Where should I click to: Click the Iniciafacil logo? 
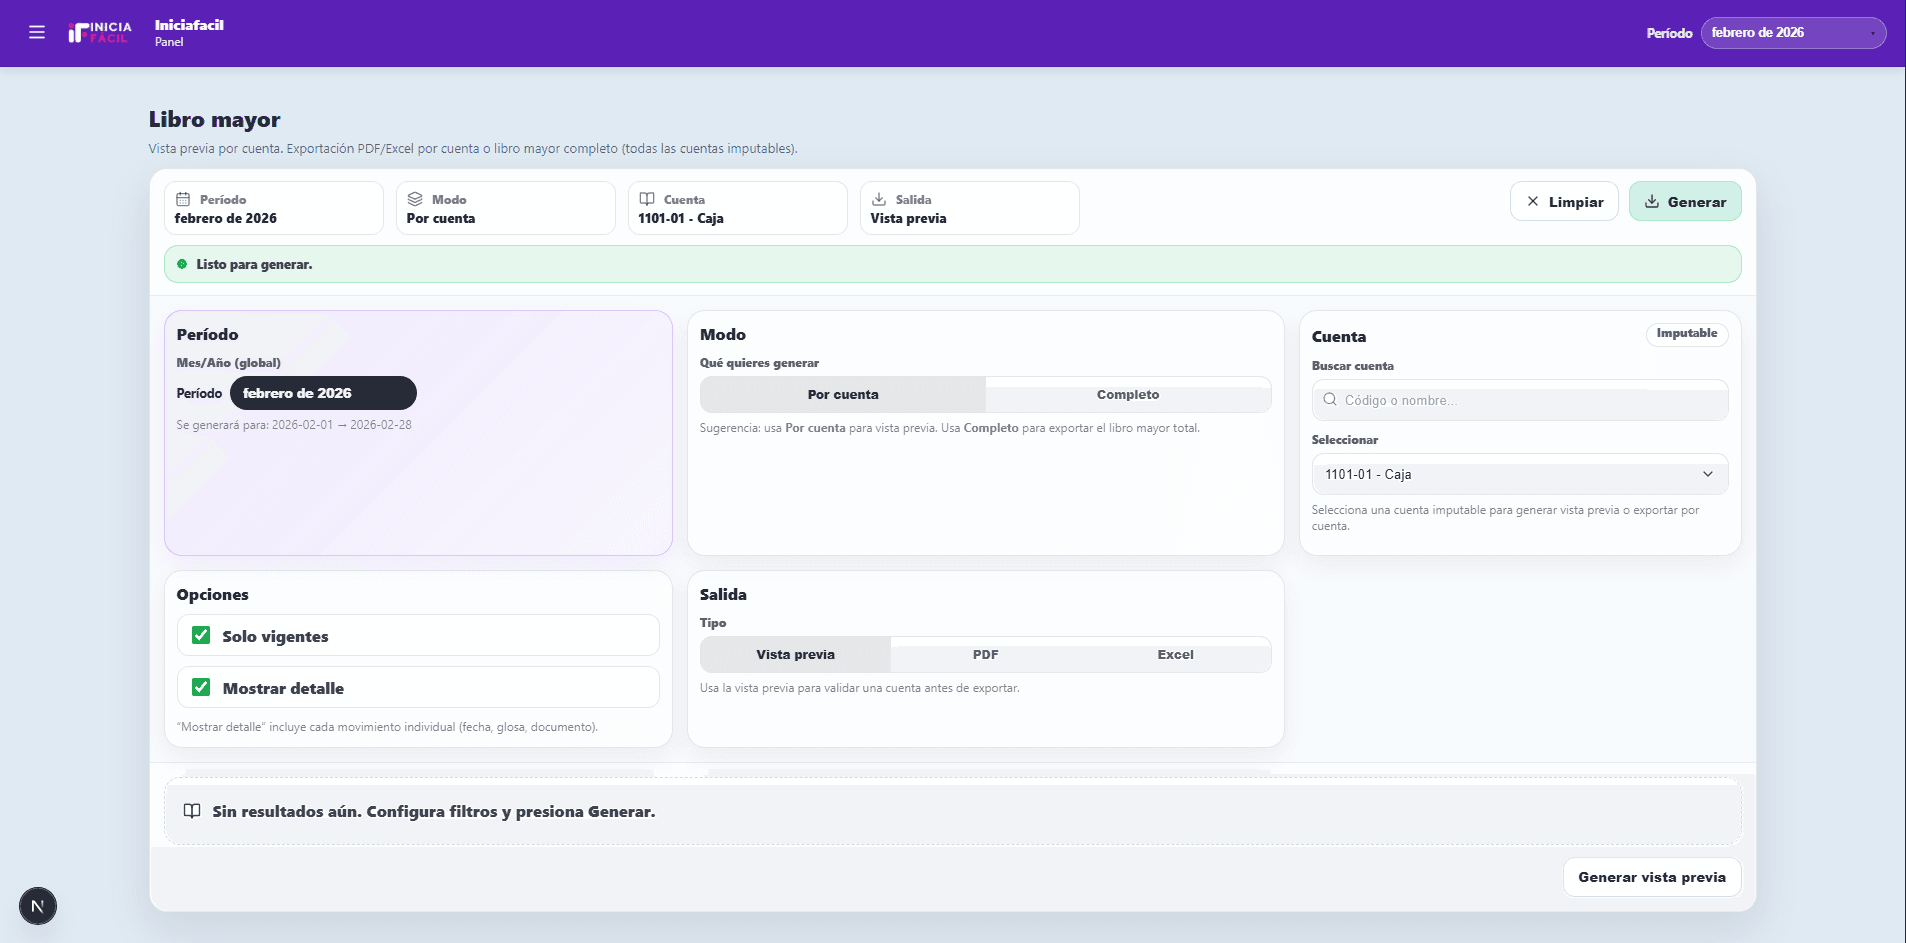100,33
